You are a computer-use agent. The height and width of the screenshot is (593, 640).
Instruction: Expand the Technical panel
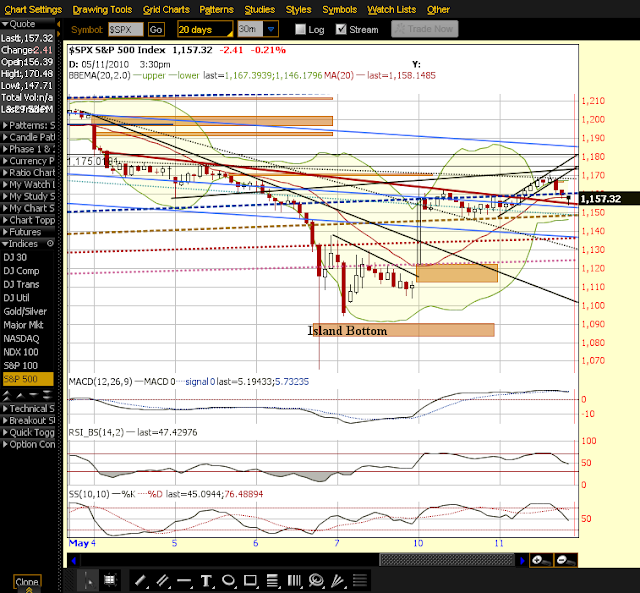pyautogui.click(x=27, y=408)
